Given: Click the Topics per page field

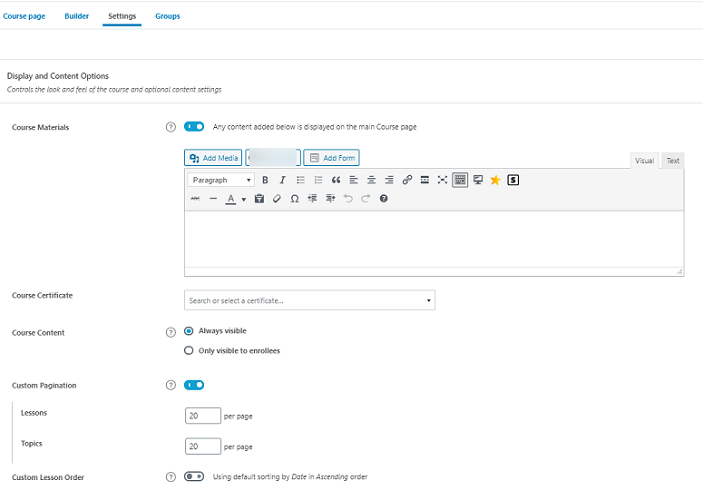Looking at the screenshot, I should pos(203,446).
